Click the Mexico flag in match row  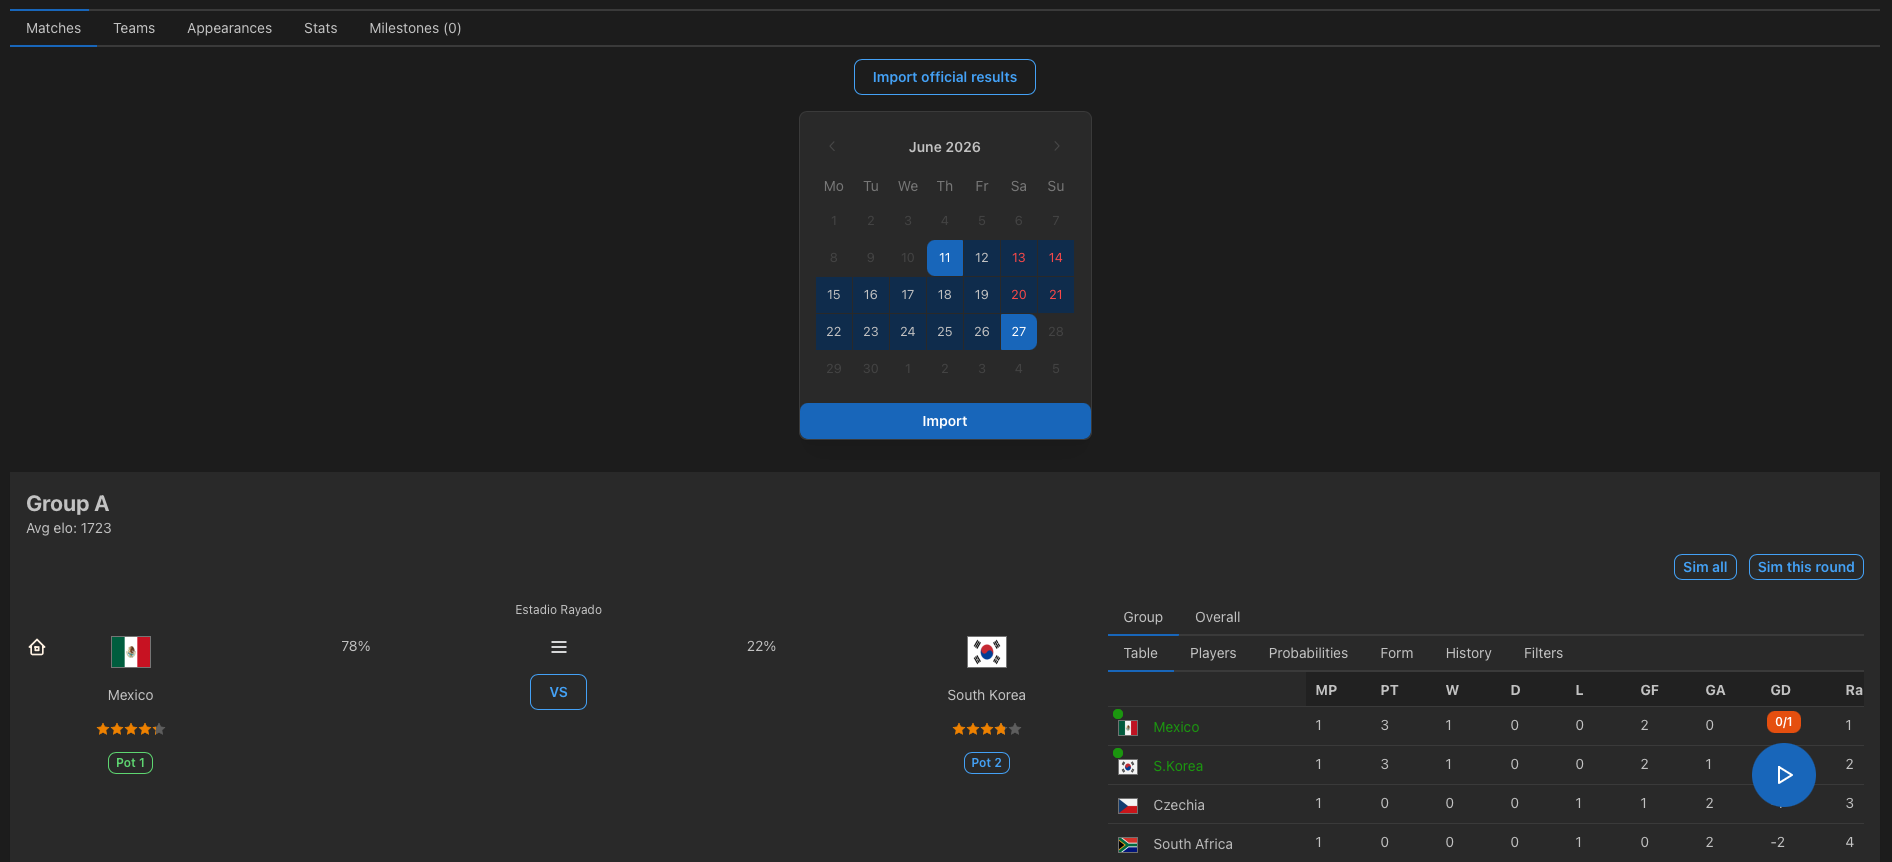click(131, 652)
